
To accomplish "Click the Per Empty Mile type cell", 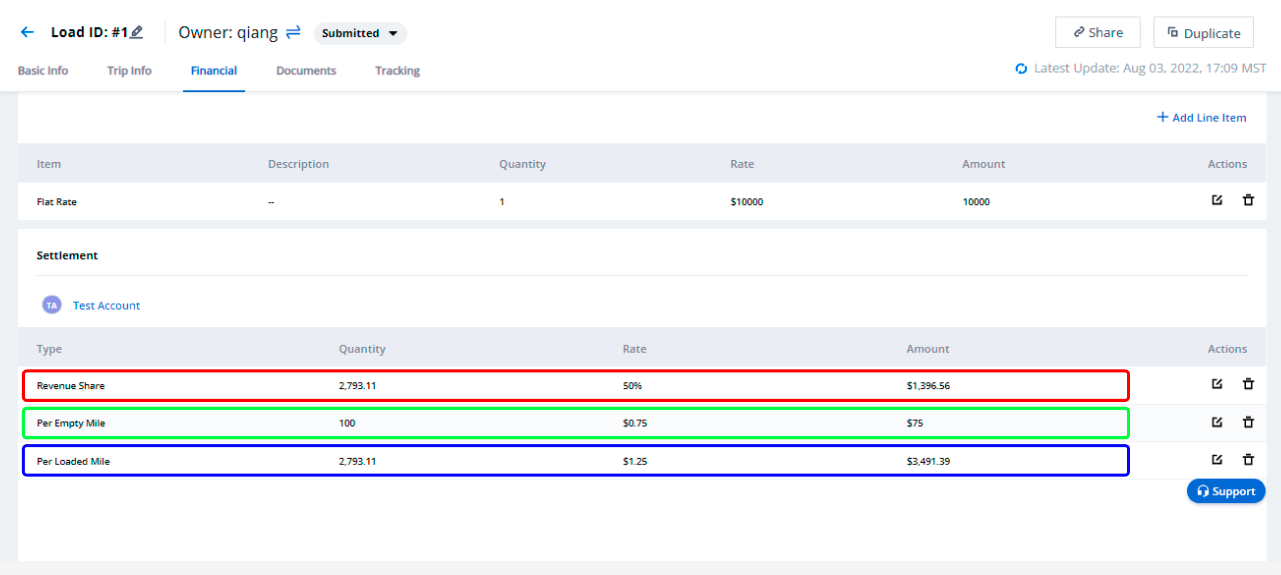I will pos(71,423).
